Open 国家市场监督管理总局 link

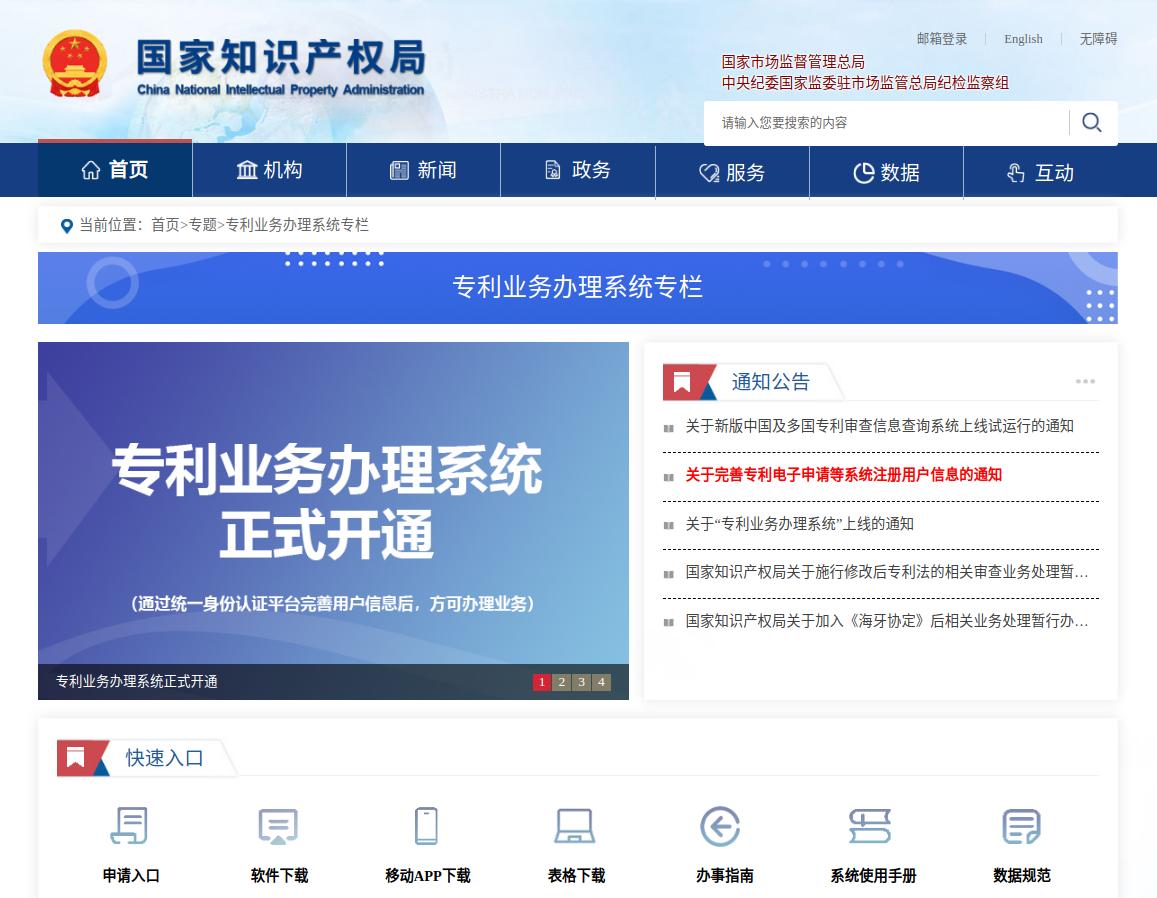[793, 62]
